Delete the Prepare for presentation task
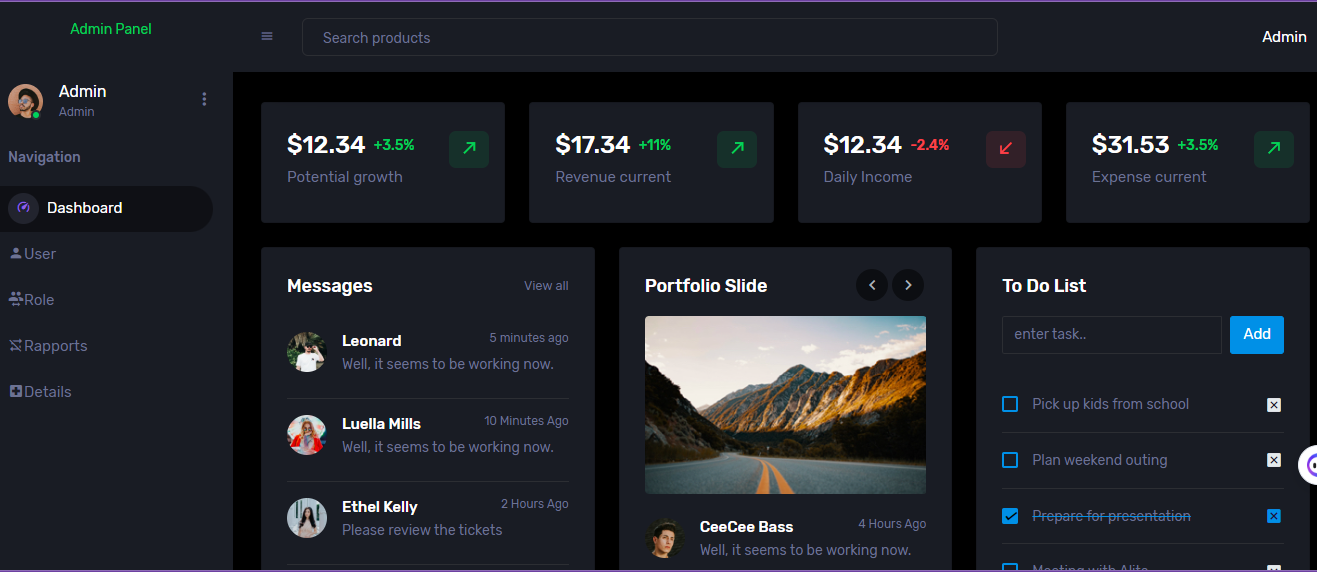 point(1274,516)
